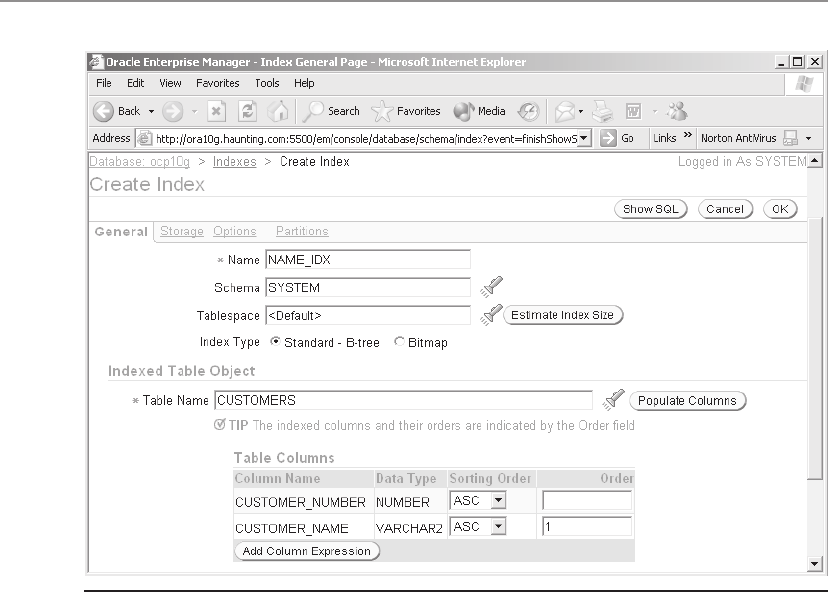The height and width of the screenshot is (592, 828).
Task: Click the Go arrow next to address bar
Action: [x=608, y=138]
